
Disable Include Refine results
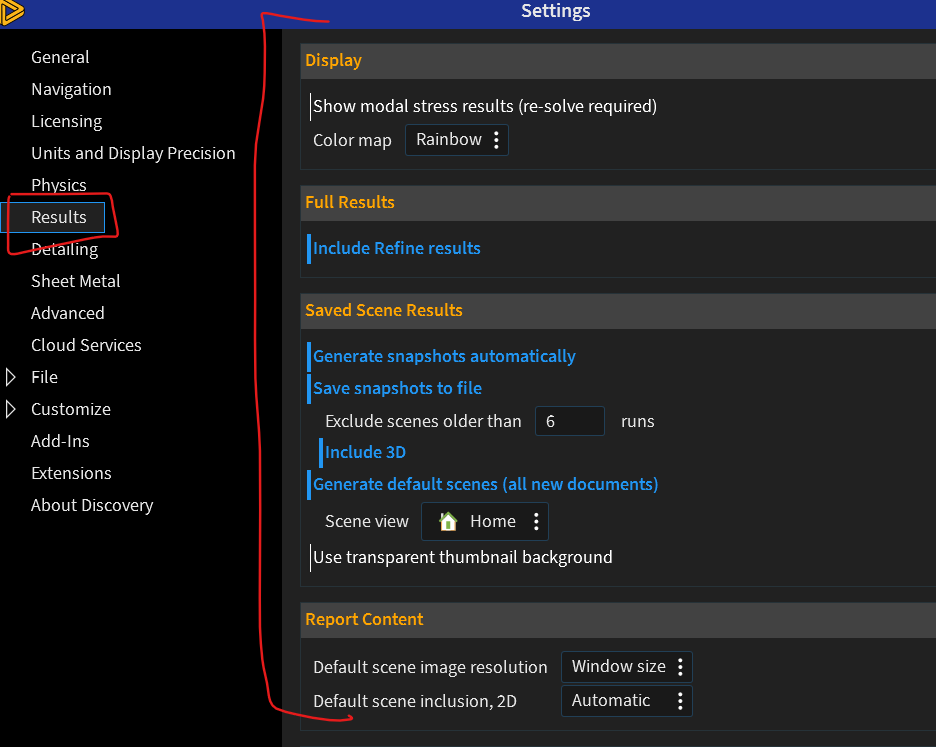click(396, 248)
